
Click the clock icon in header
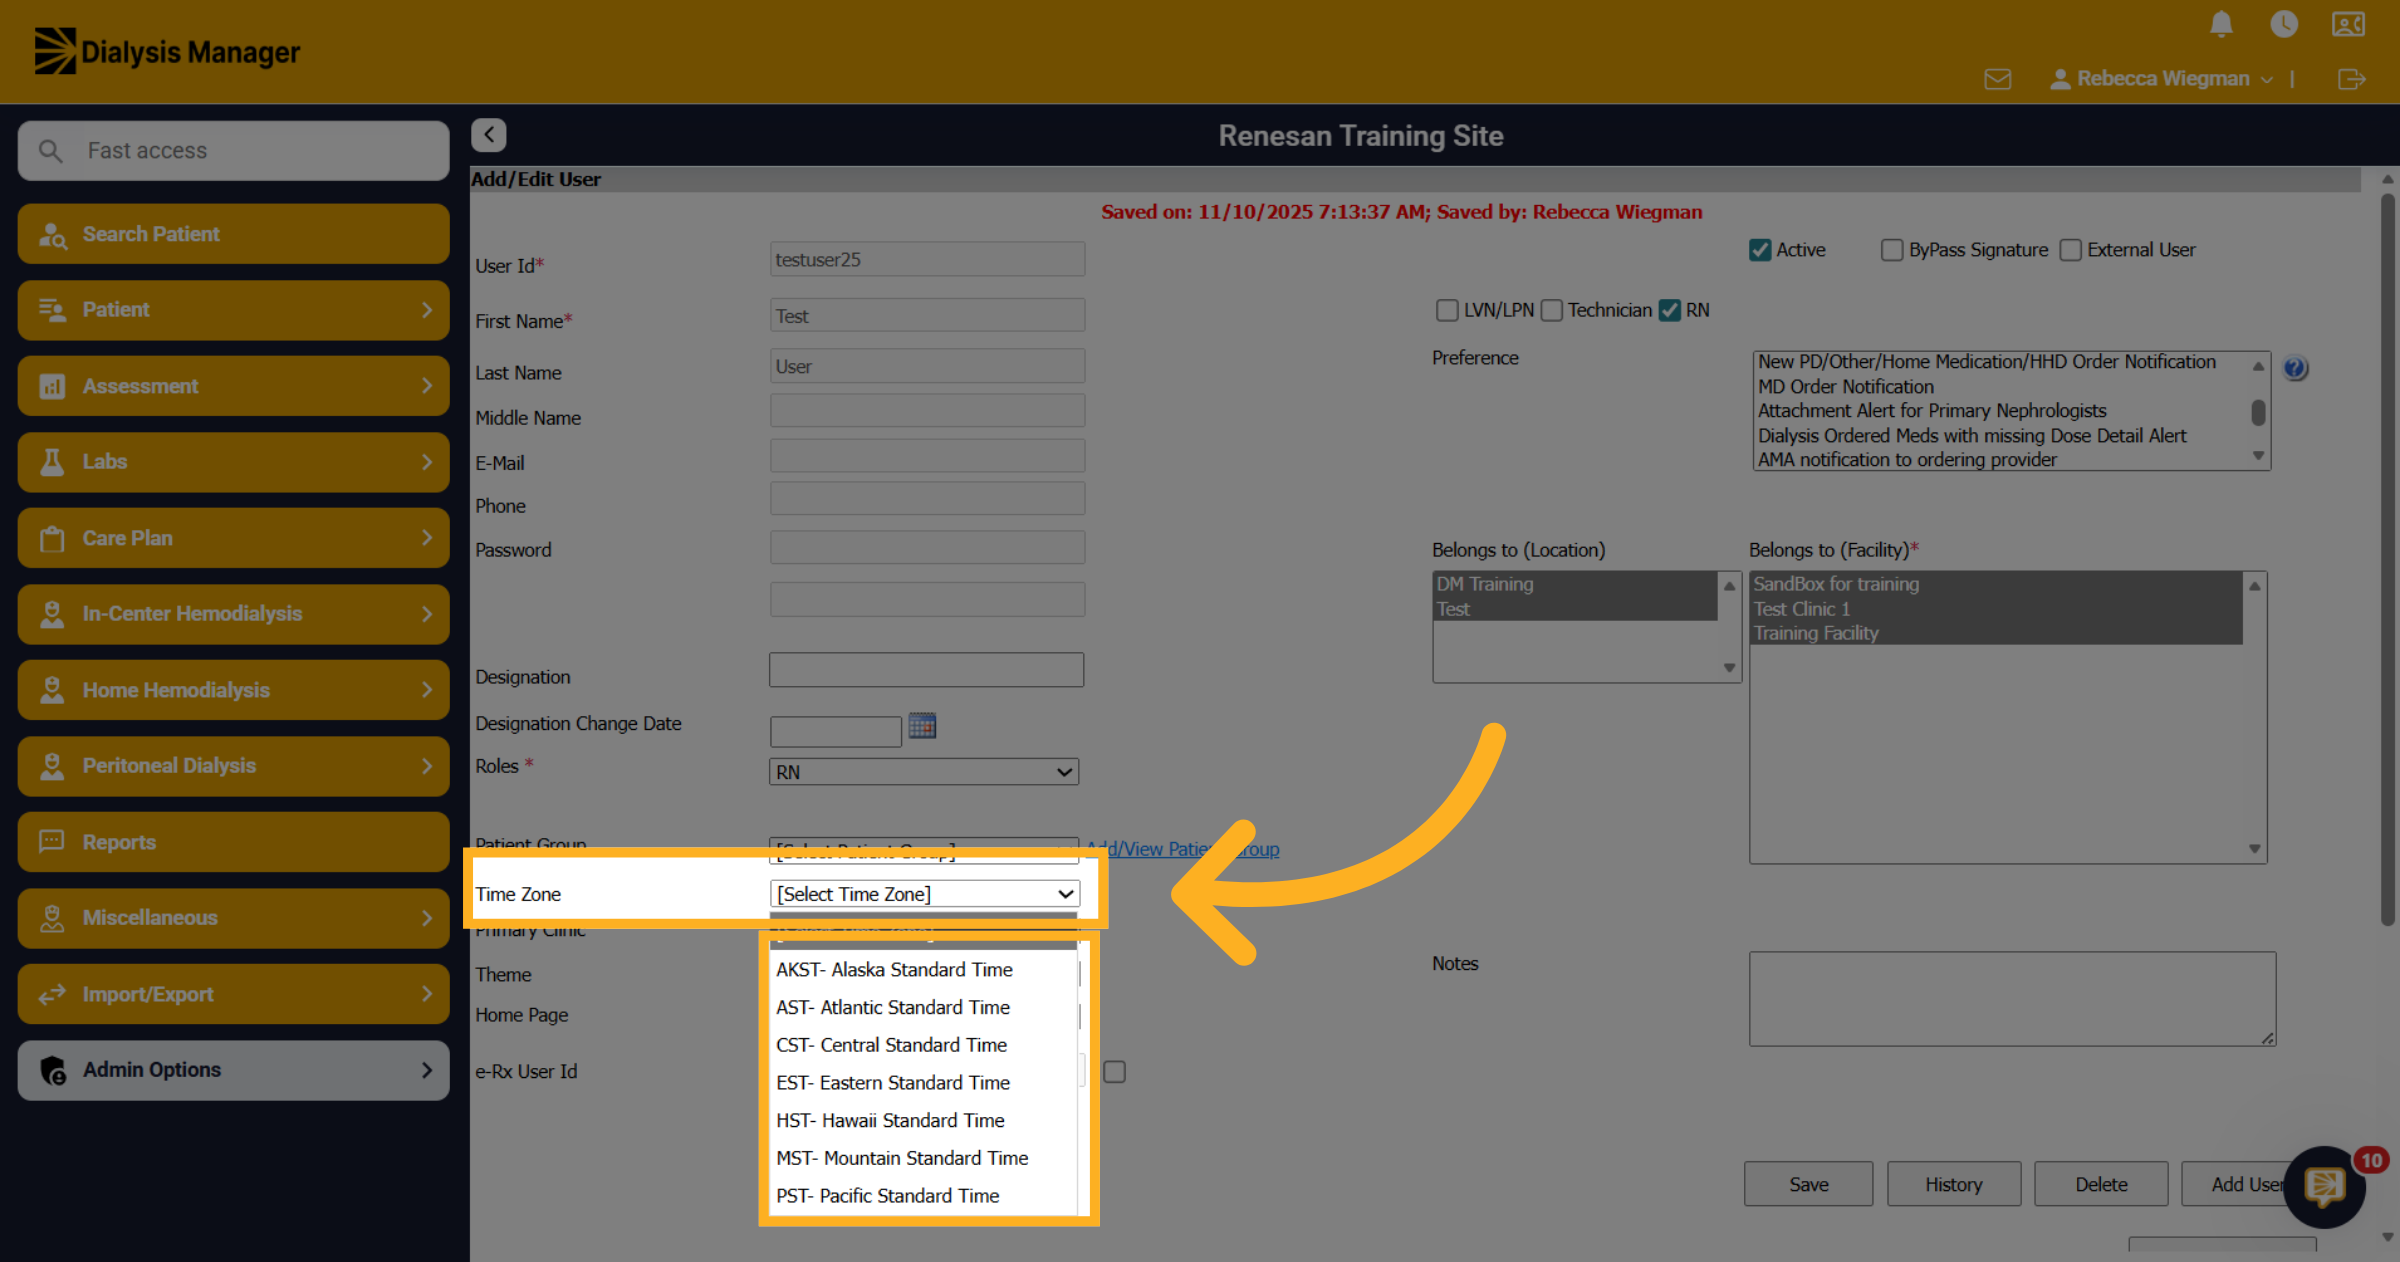click(x=2284, y=24)
